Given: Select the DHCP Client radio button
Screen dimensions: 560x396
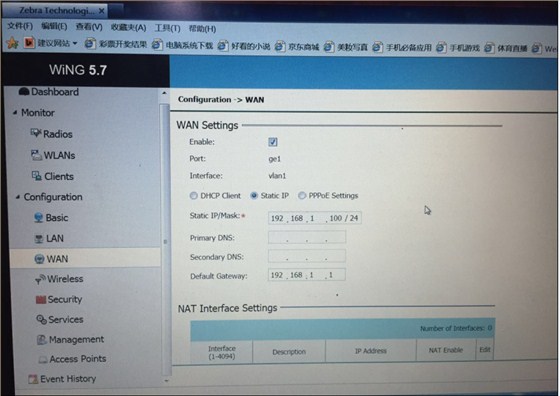Looking at the screenshot, I should (194, 196).
